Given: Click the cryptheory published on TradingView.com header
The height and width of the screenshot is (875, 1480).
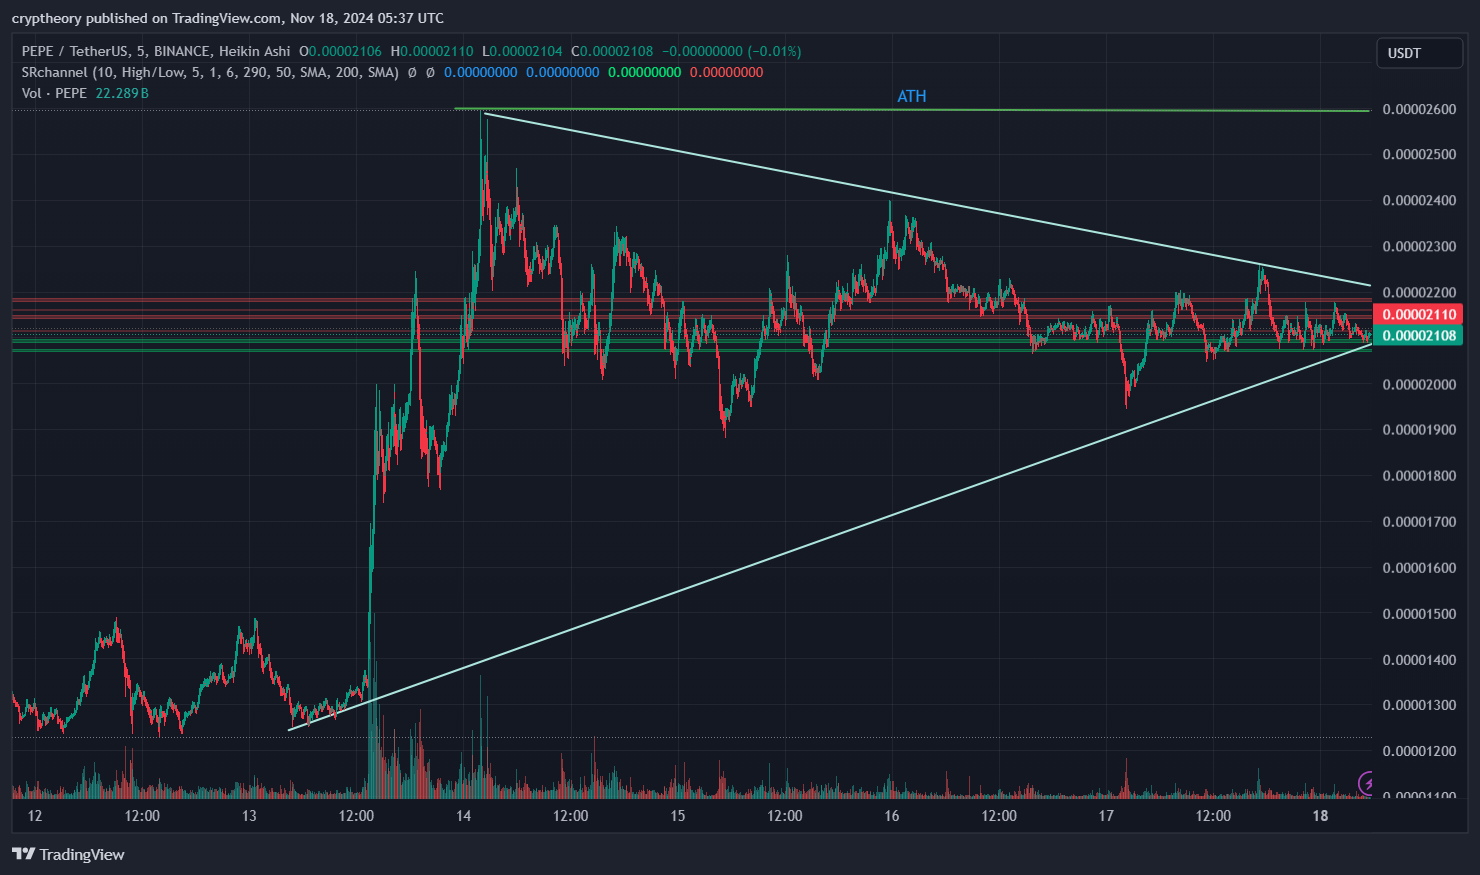Looking at the screenshot, I should pyautogui.click(x=228, y=18).
